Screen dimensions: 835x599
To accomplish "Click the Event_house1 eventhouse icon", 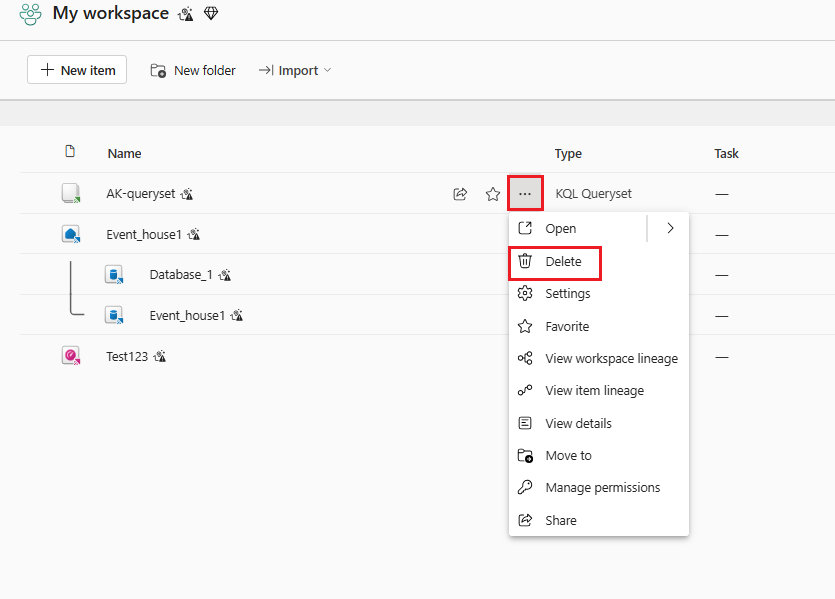I will click(x=71, y=234).
